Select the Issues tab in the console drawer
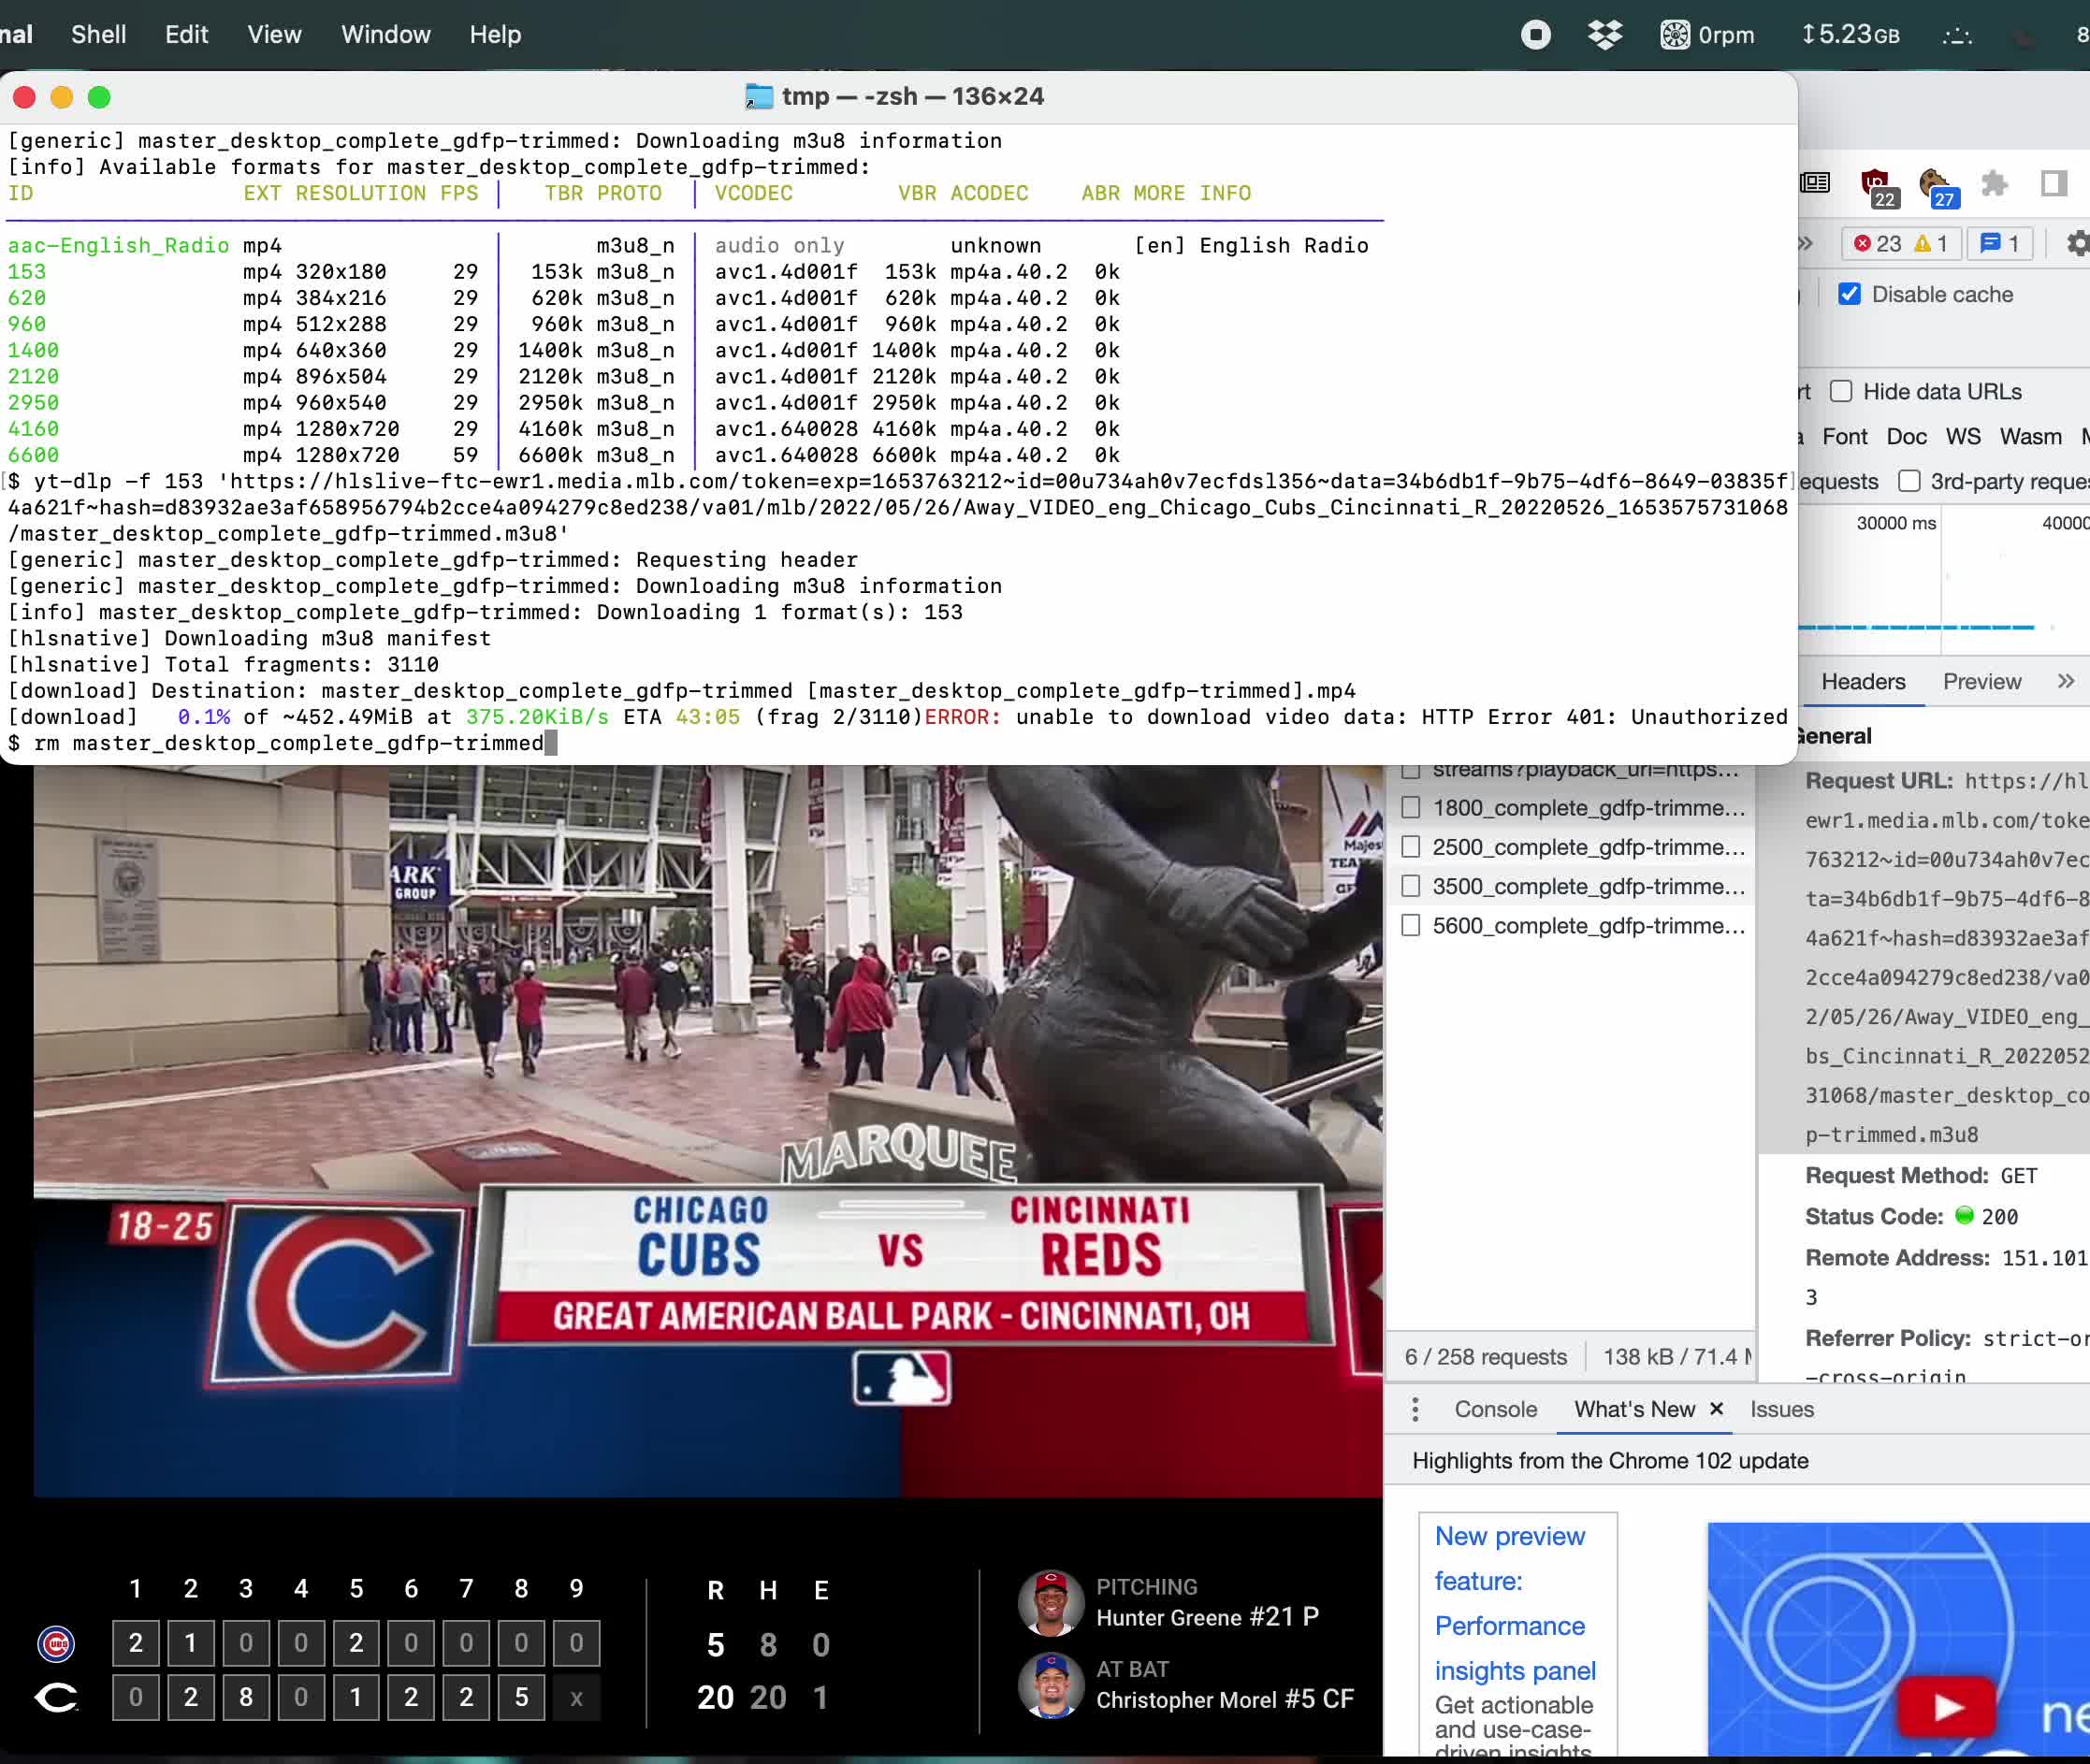 tap(1781, 1409)
